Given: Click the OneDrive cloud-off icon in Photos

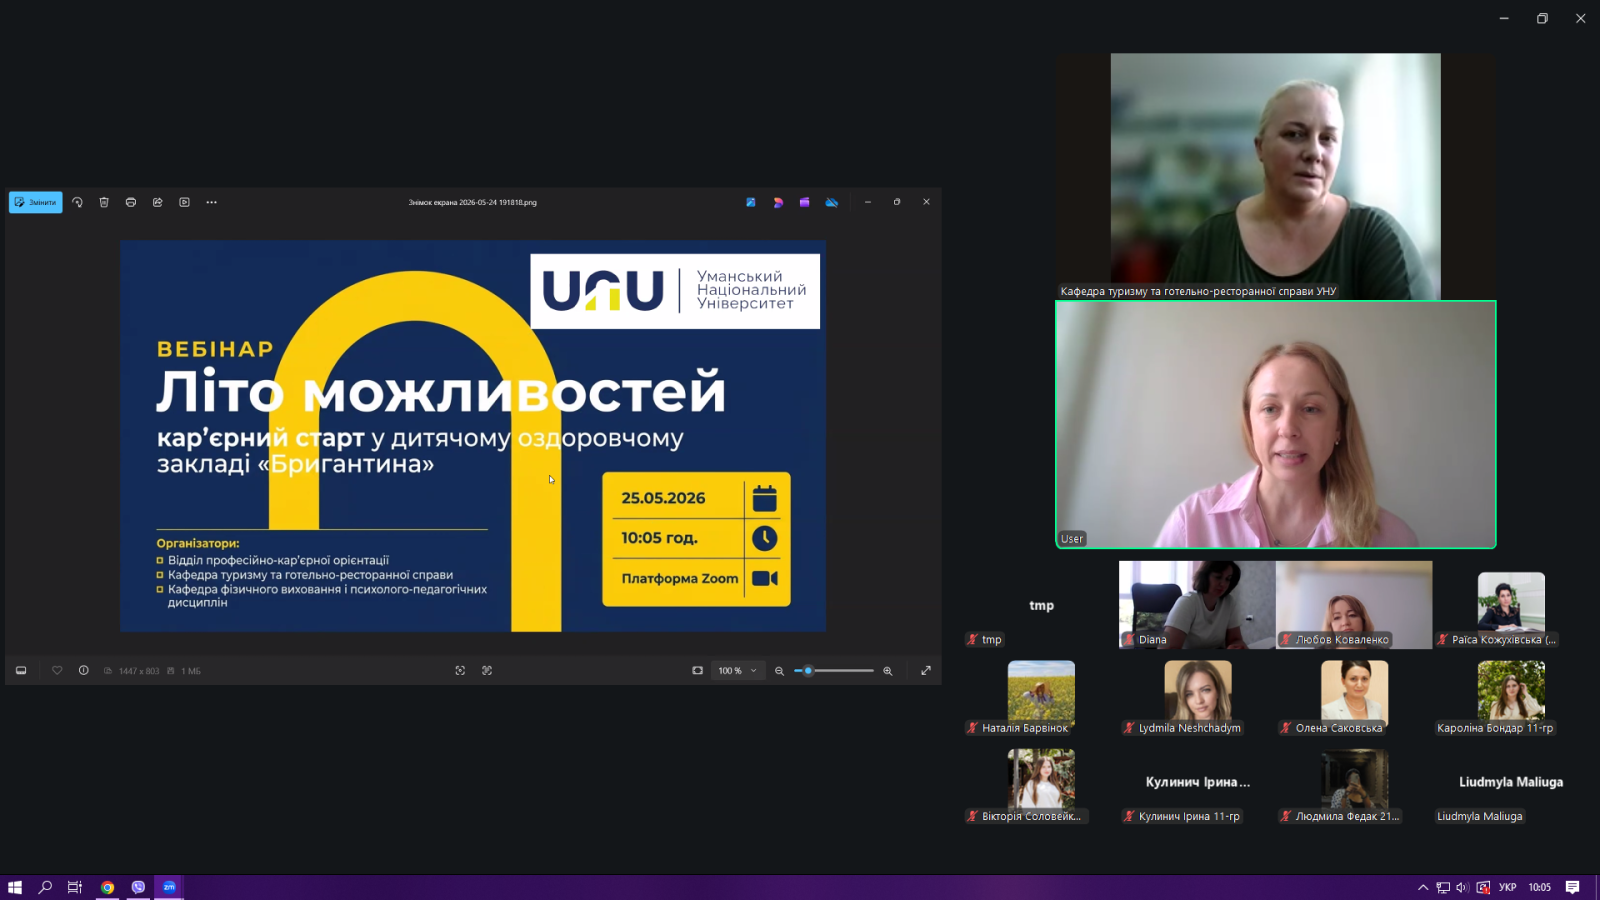Looking at the screenshot, I should (x=831, y=202).
